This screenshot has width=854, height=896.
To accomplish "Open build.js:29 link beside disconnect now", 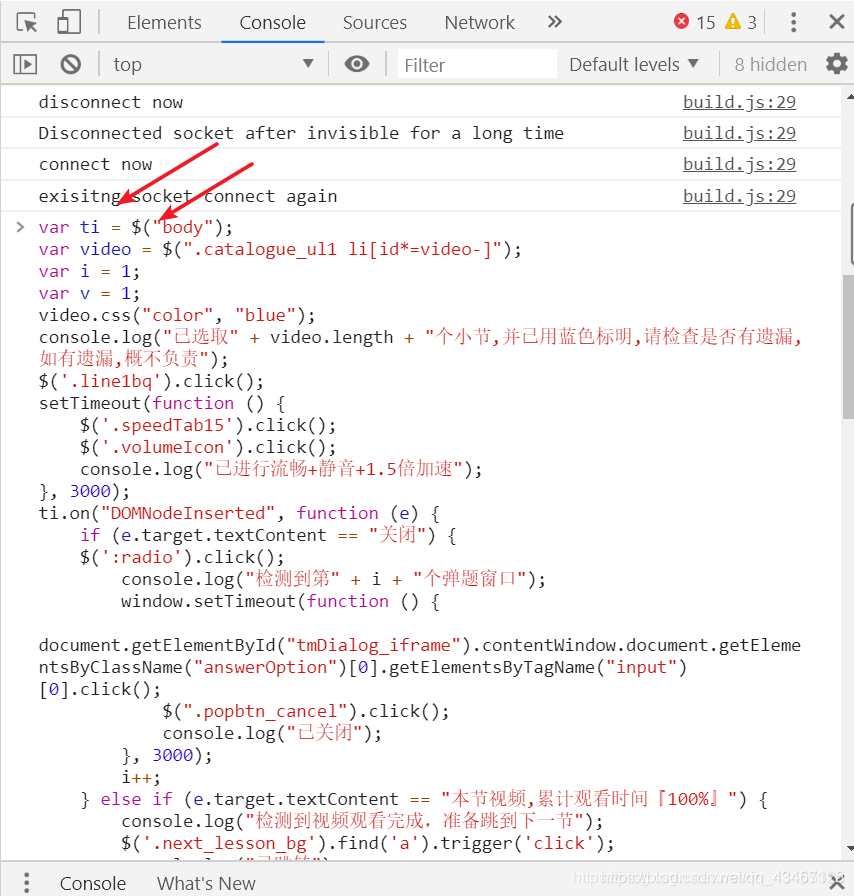I will (x=739, y=102).
